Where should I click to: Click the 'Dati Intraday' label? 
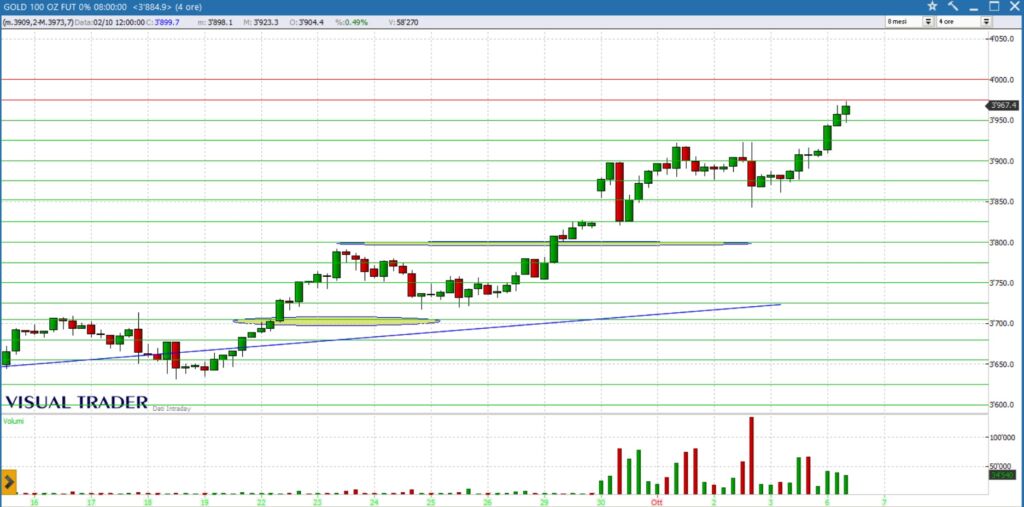click(171, 408)
